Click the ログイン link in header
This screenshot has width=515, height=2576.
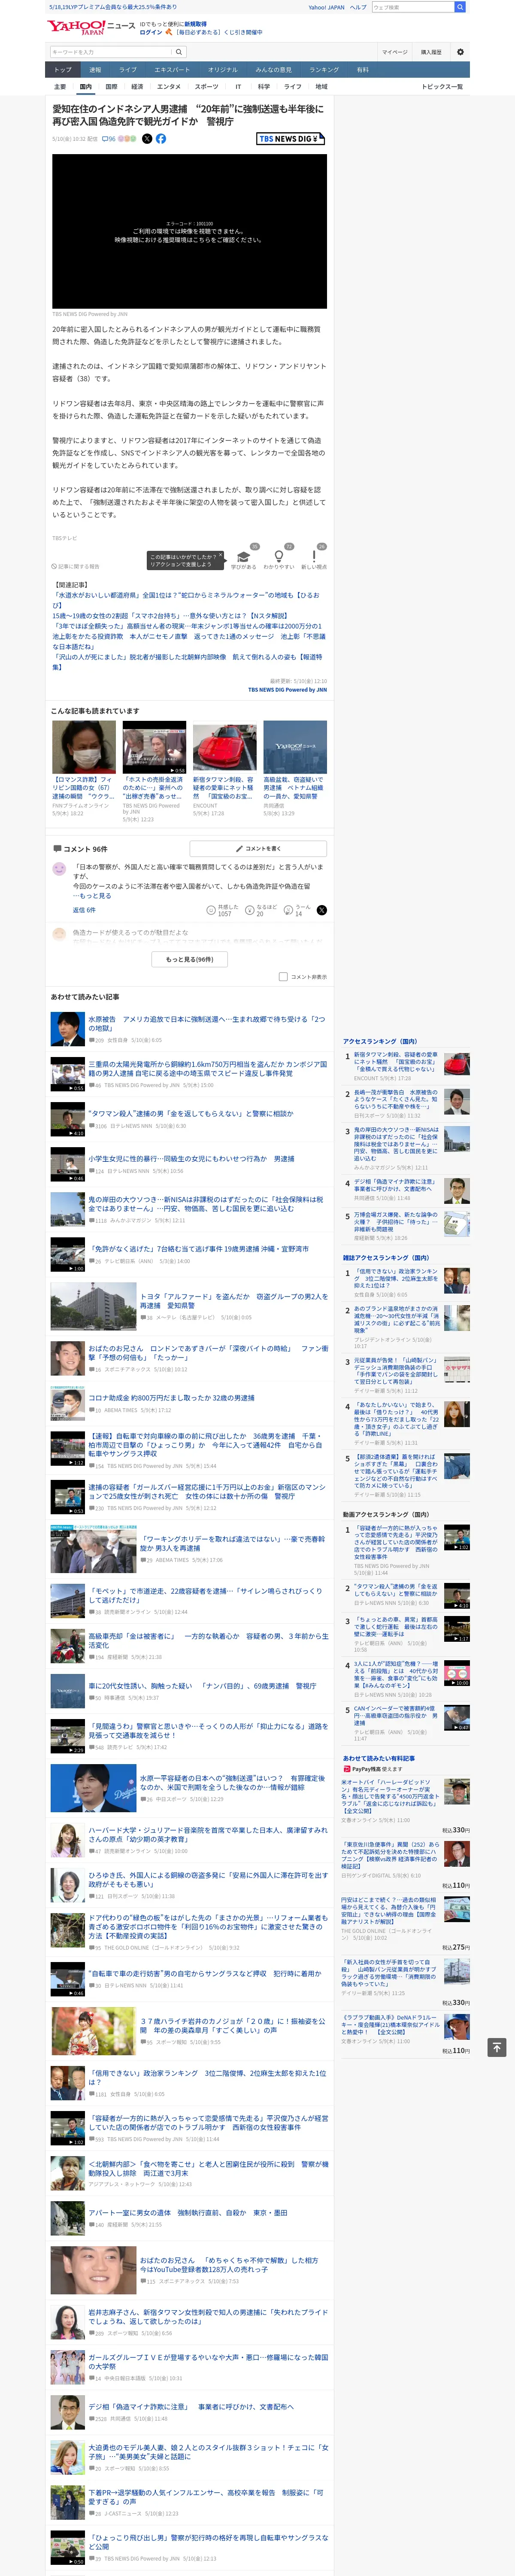click(151, 32)
